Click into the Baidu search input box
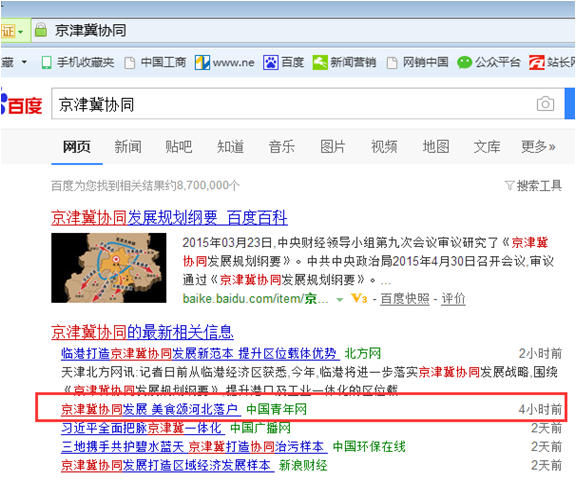Image resolution: width=576 pixels, height=492 pixels. (294, 104)
